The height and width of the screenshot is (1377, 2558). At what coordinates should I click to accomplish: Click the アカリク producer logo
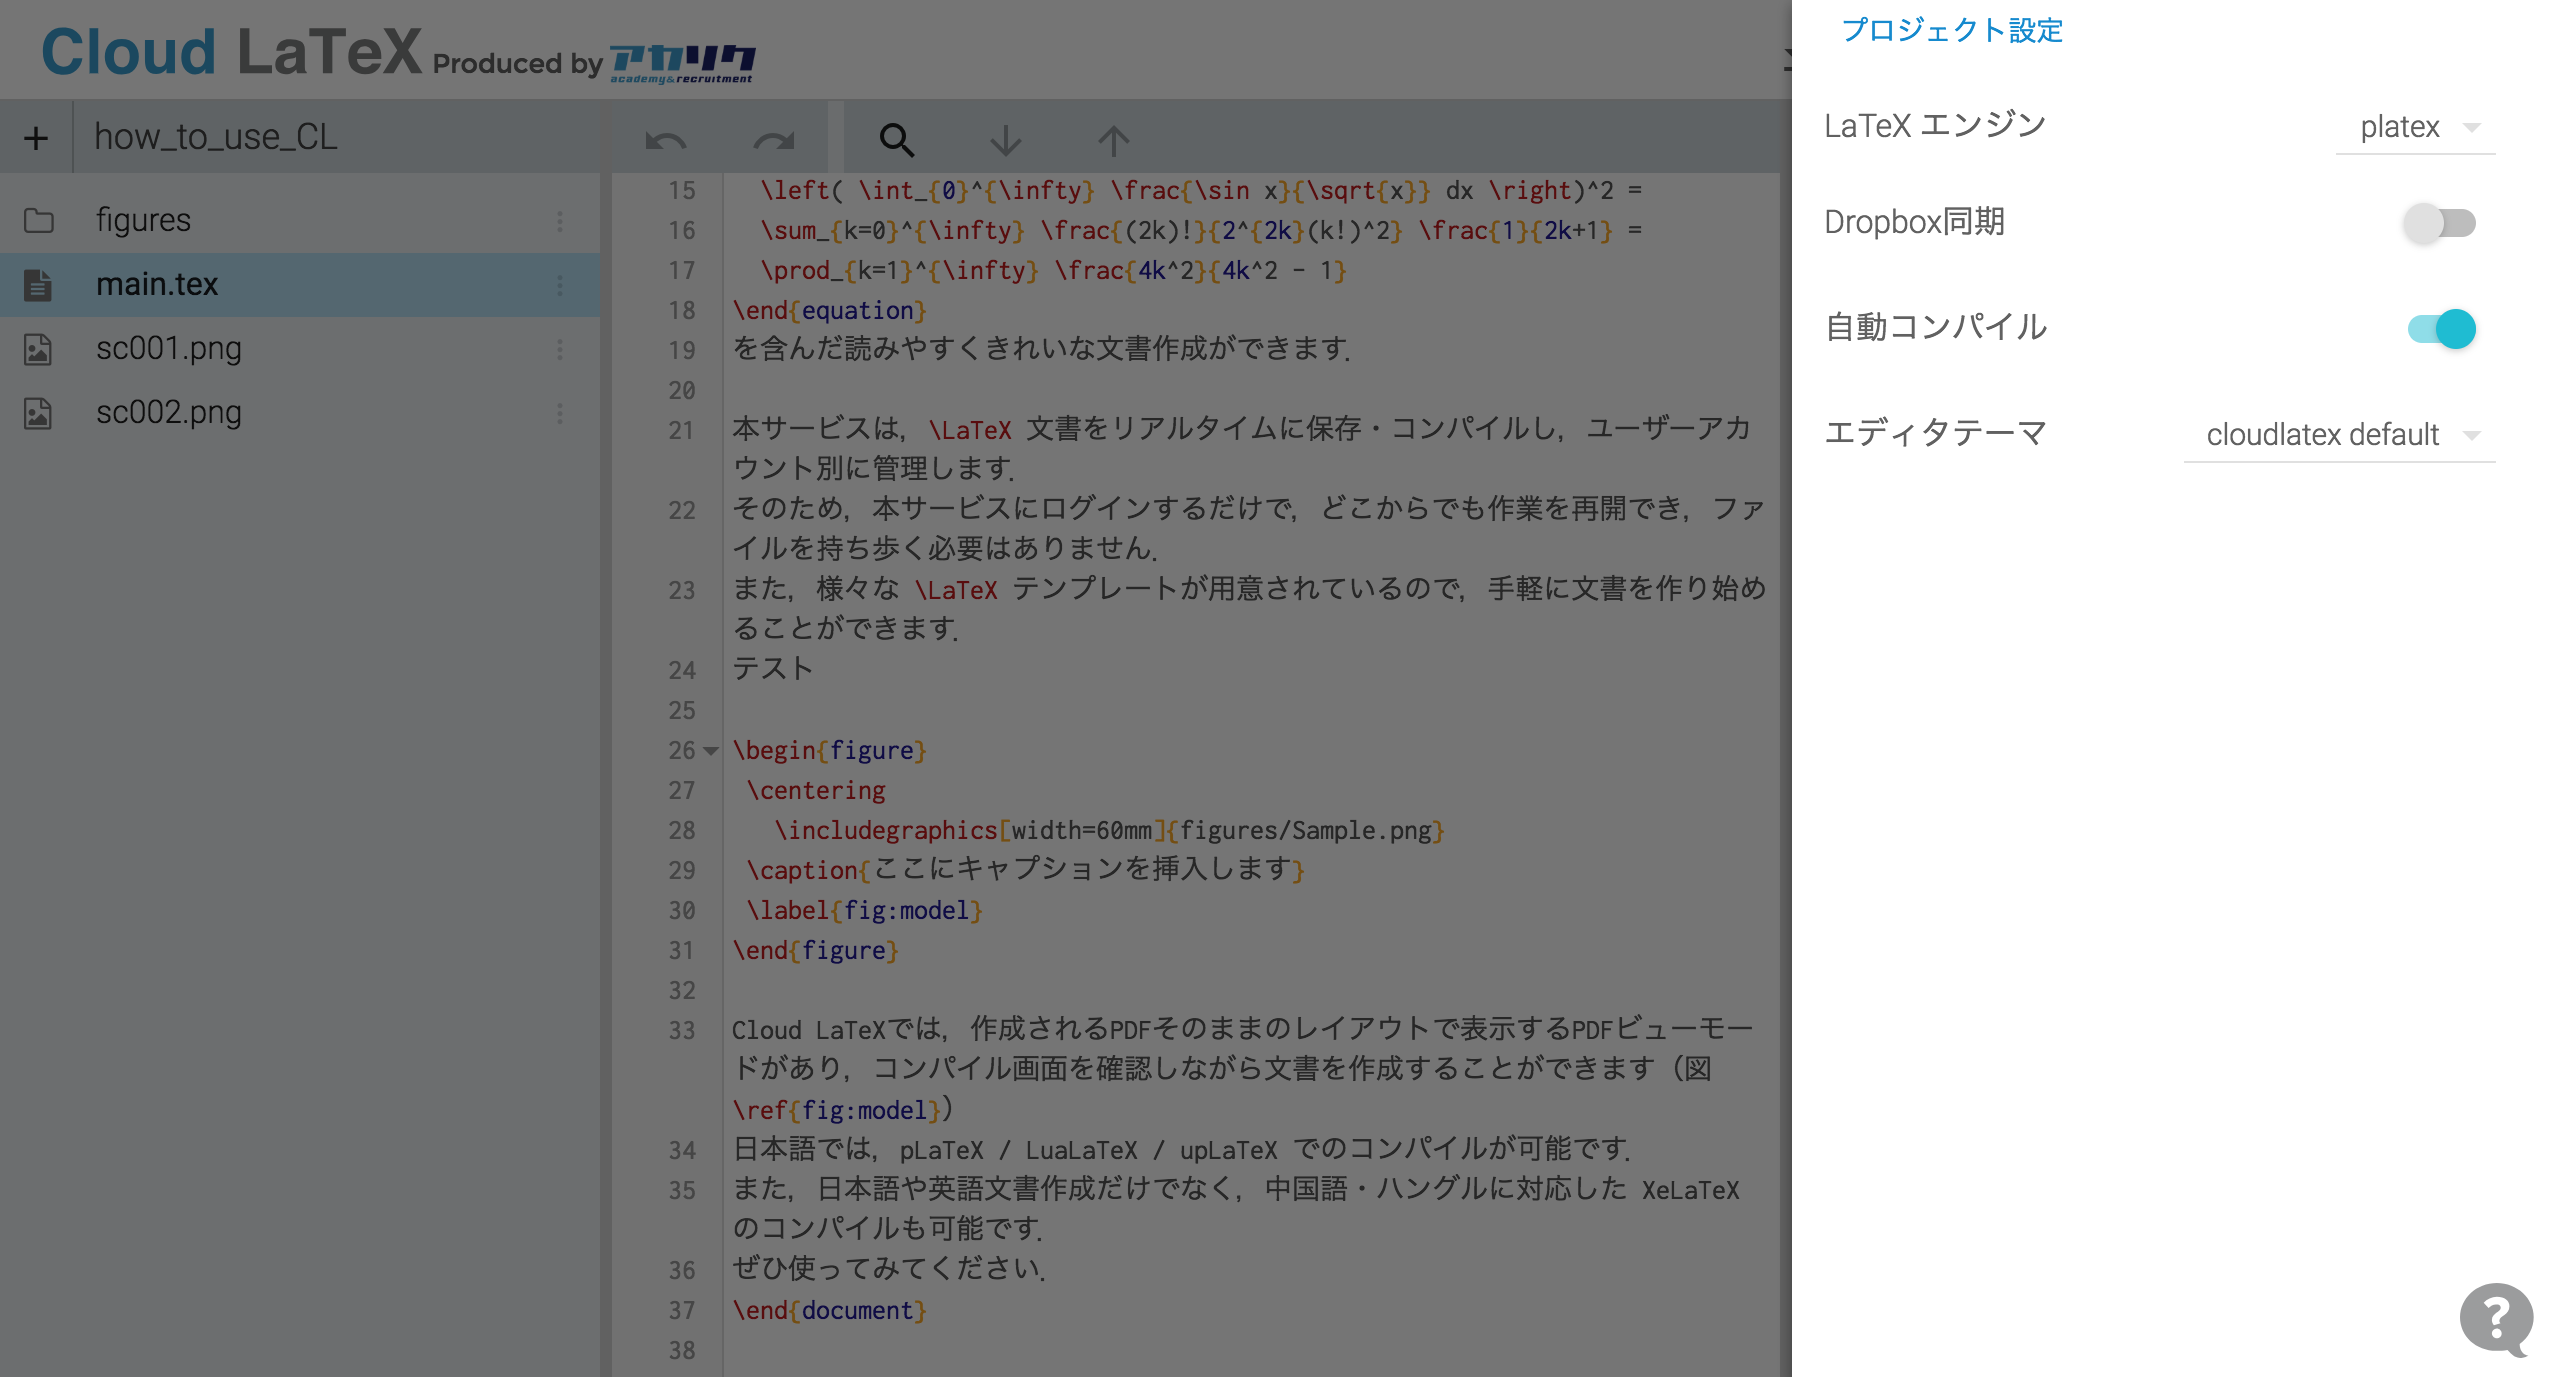point(682,63)
